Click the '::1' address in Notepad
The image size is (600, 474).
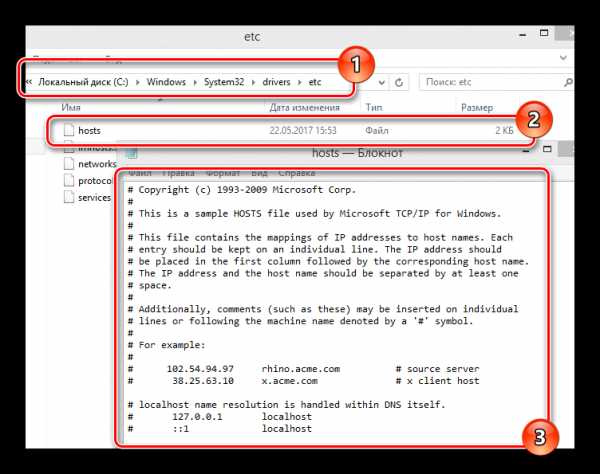click(x=181, y=429)
